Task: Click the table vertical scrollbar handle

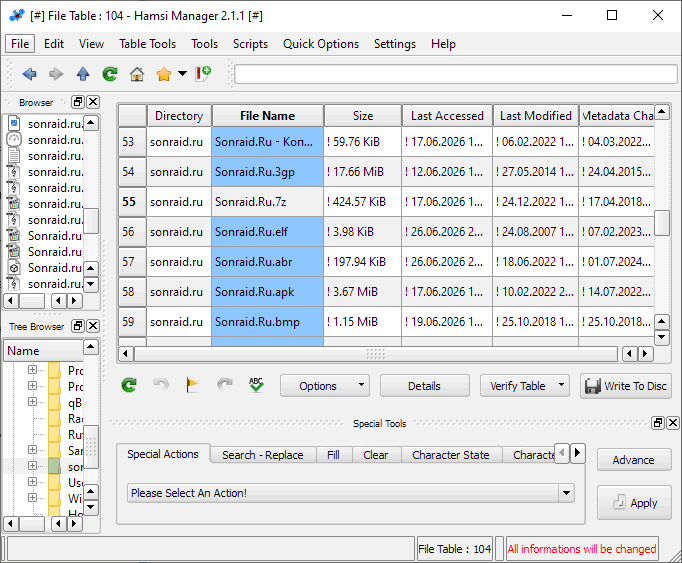Action: pyautogui.click(x=662, y=222)
